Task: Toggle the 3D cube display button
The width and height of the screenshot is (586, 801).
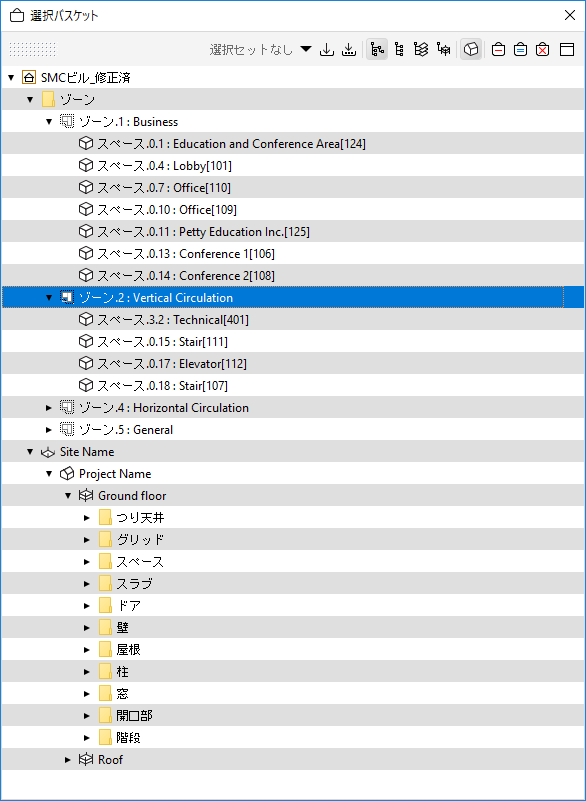Action: 471,50
